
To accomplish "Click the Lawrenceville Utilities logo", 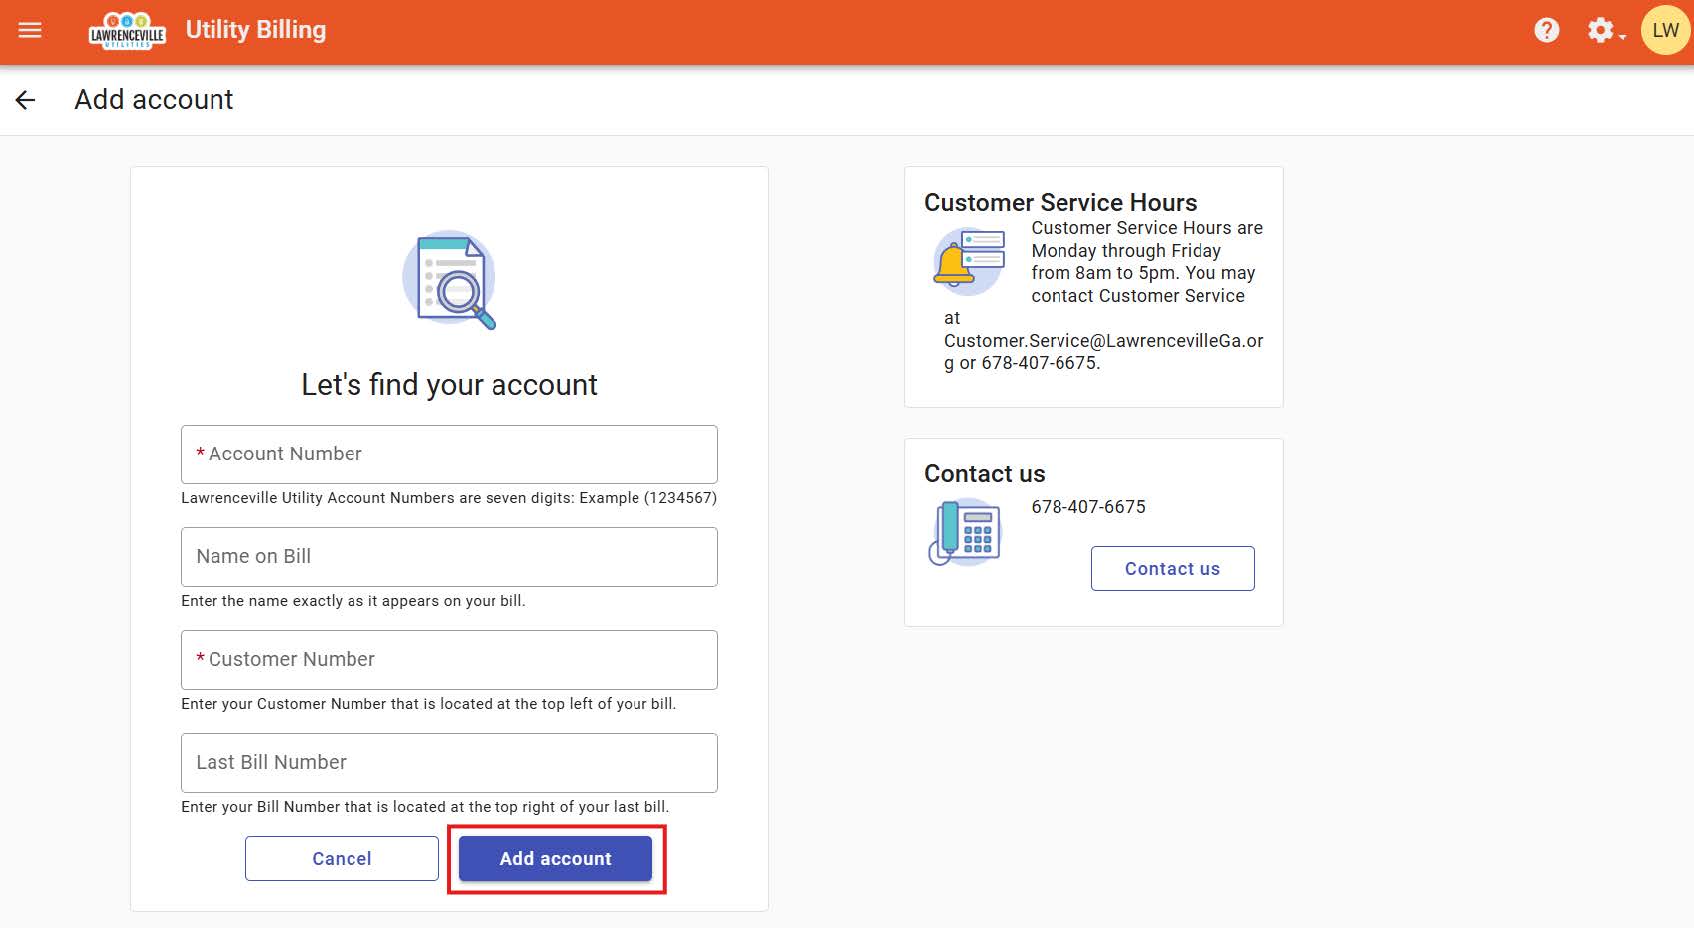I will coord(128,29).
